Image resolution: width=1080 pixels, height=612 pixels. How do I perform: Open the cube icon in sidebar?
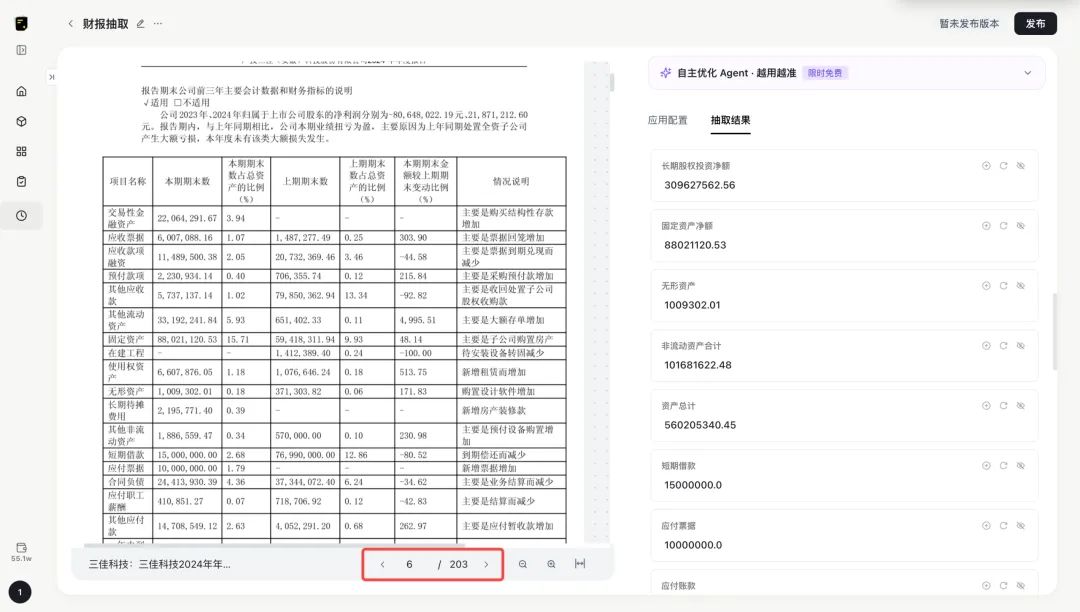pos(21,121)
